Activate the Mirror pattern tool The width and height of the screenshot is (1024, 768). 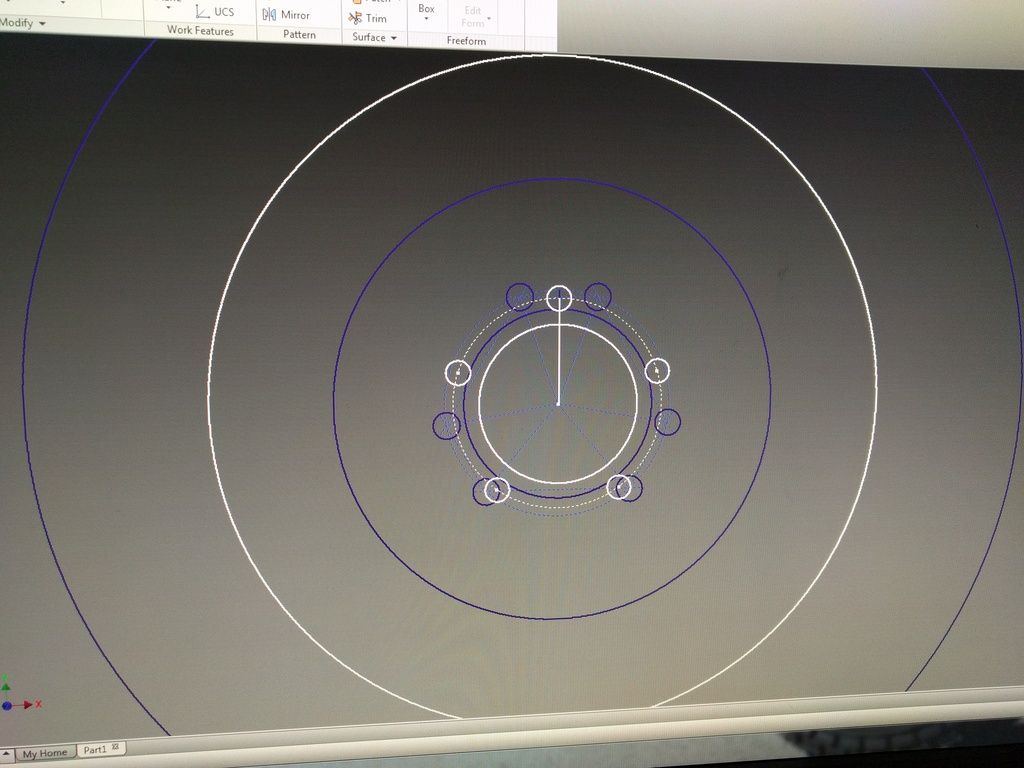[x=286, y=14]
